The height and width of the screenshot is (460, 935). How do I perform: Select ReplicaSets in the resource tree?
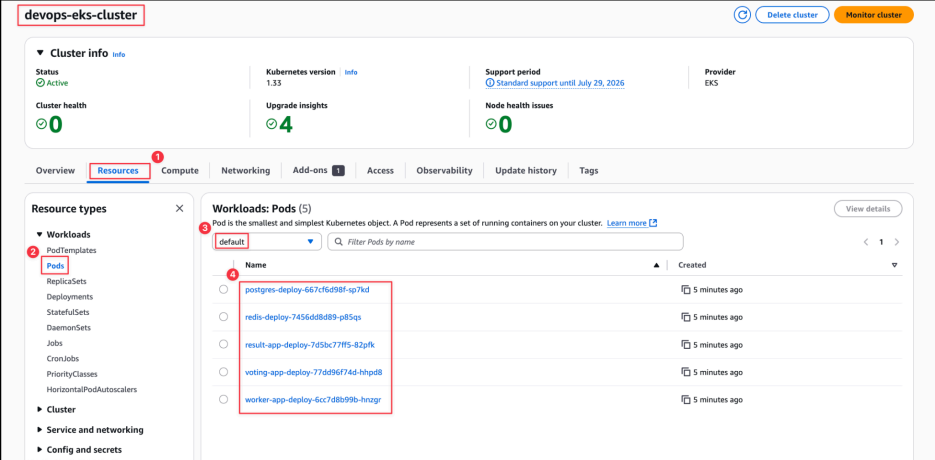click(66, 281)
